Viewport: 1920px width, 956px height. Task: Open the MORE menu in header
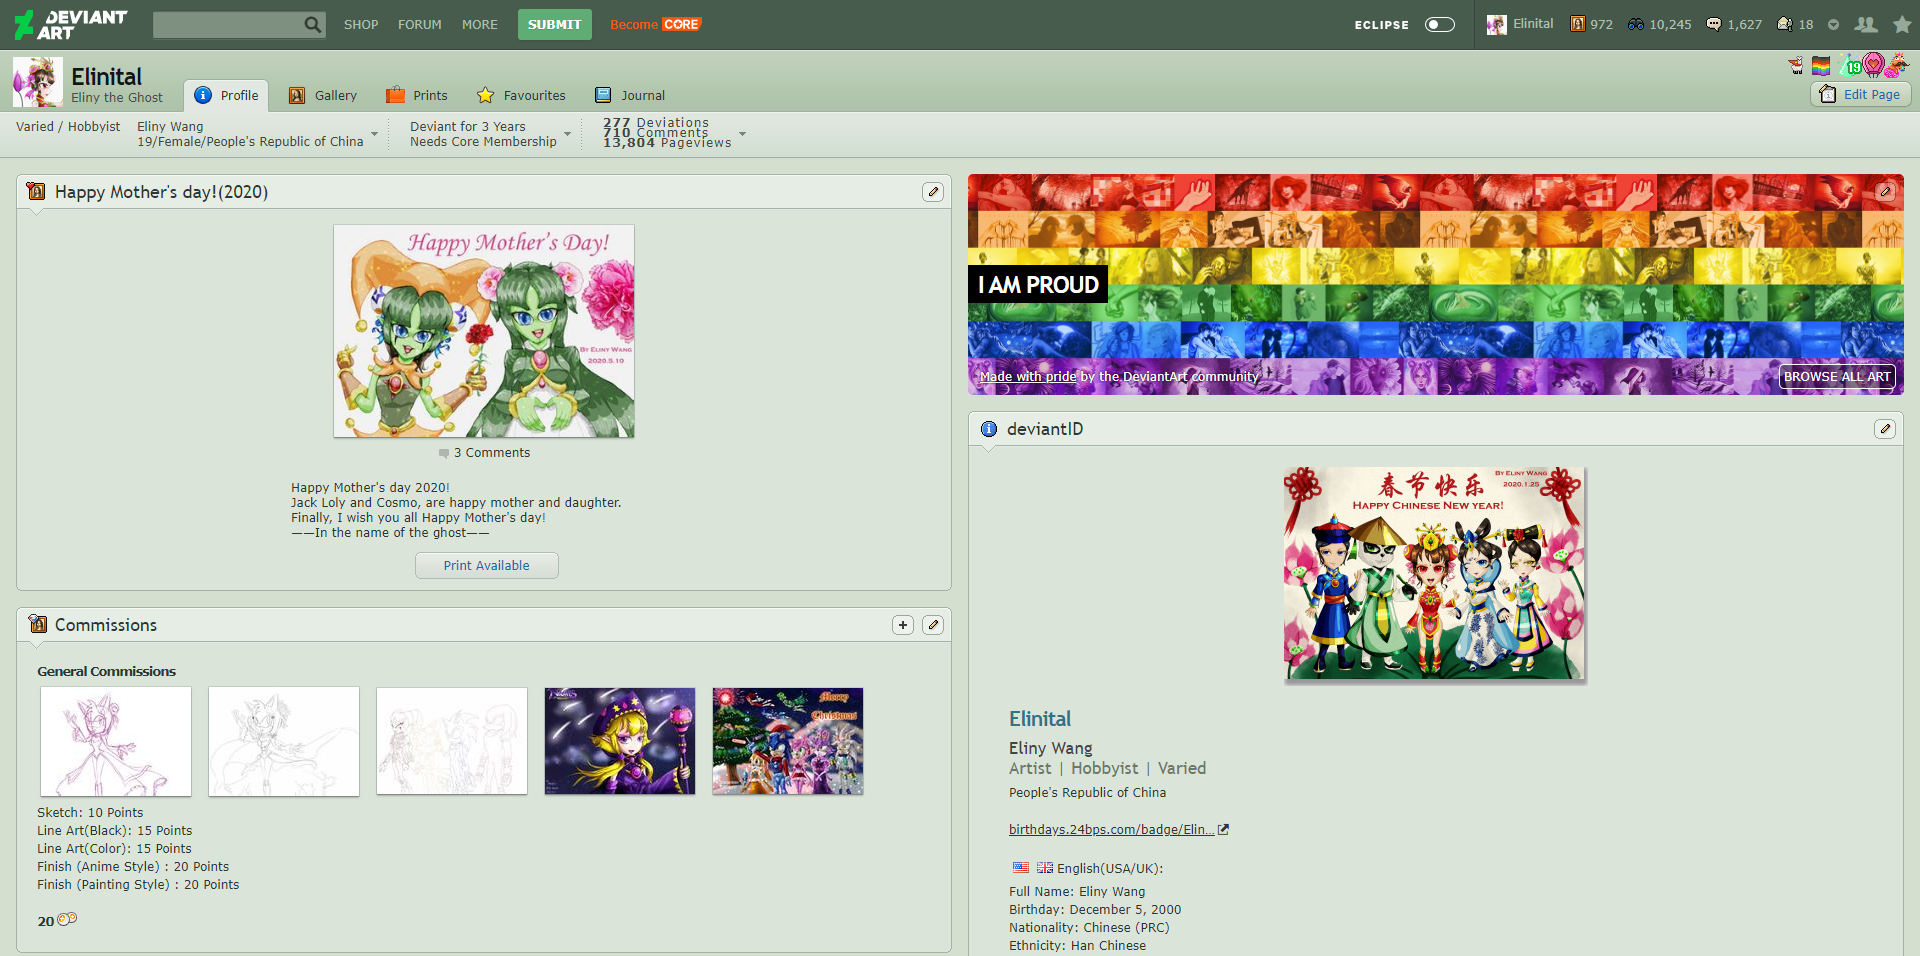(x=480, y=25)
